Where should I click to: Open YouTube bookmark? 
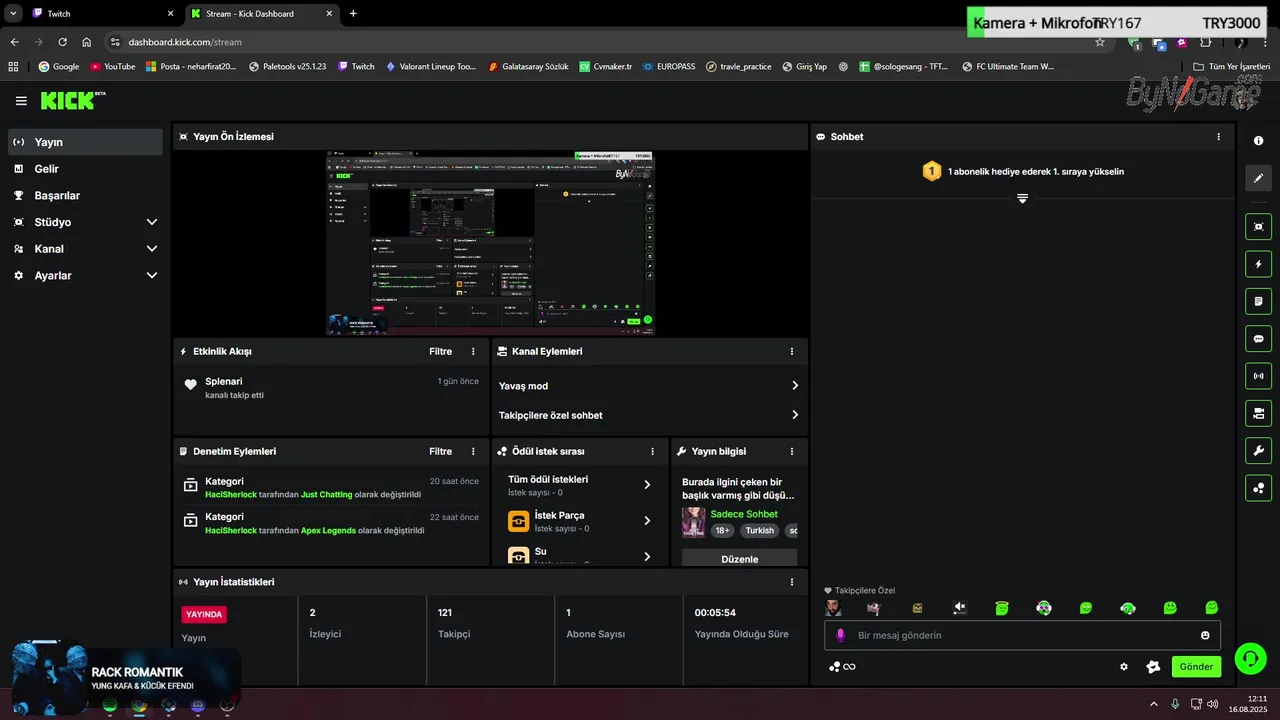click(x=113, y=67)
